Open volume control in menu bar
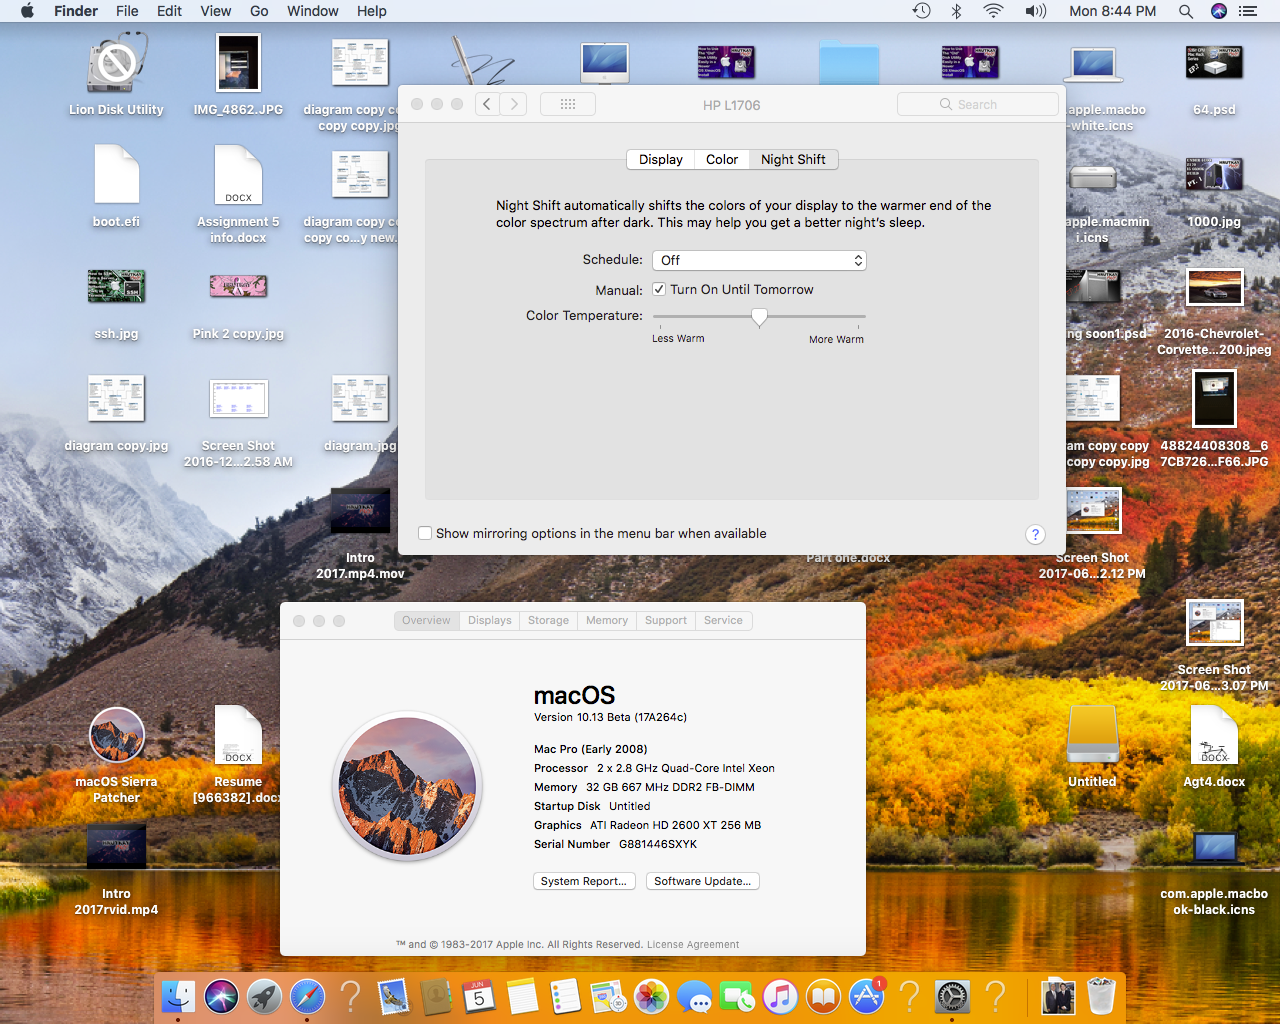 pyautogui.click(x=1035, y=11)
